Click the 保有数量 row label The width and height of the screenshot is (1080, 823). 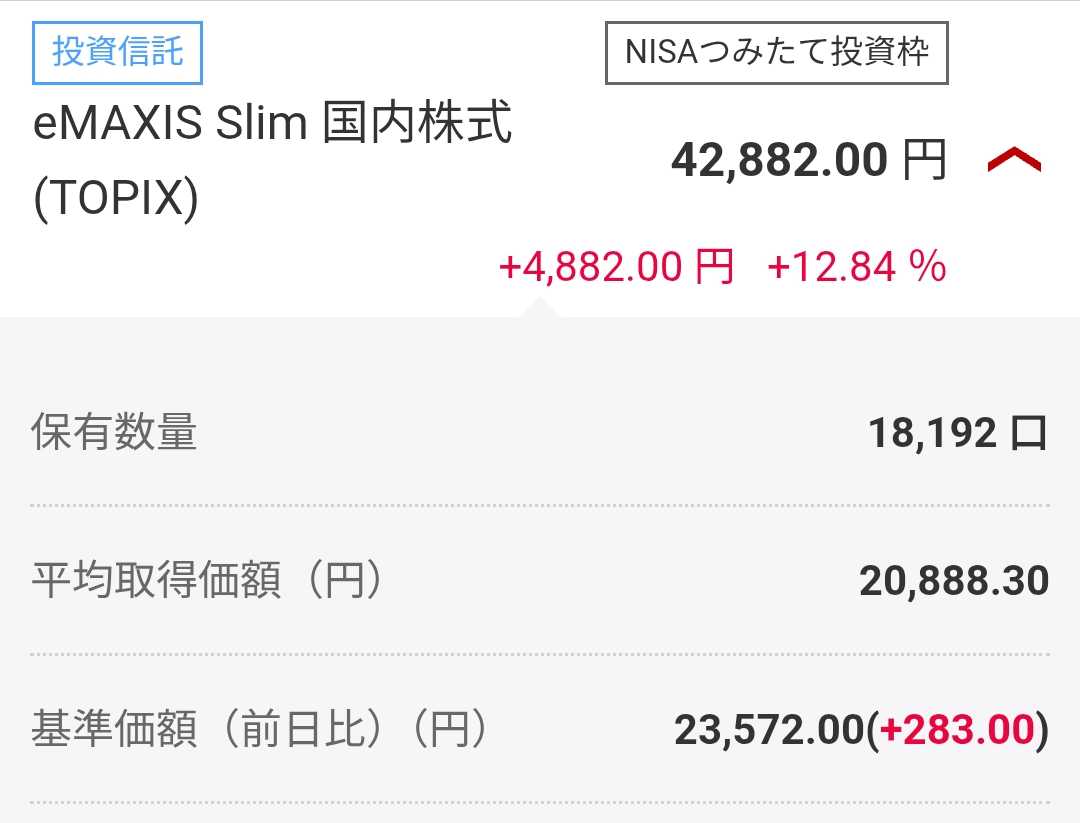[x=114, y=433]
